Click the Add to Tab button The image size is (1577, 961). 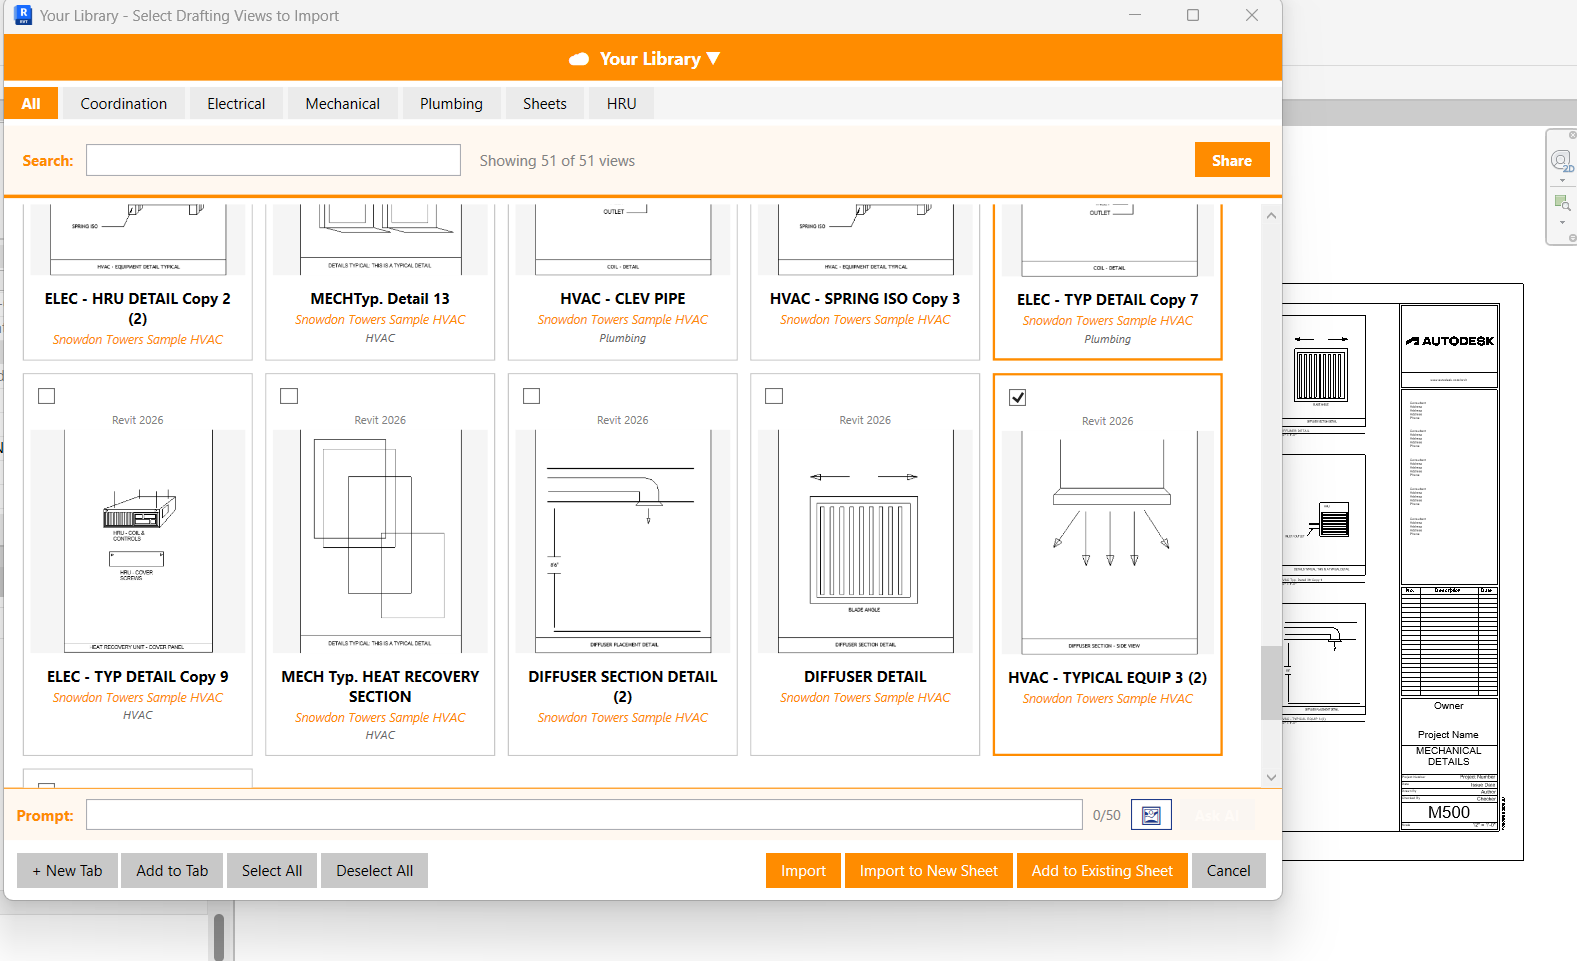(x=172, y=870)
